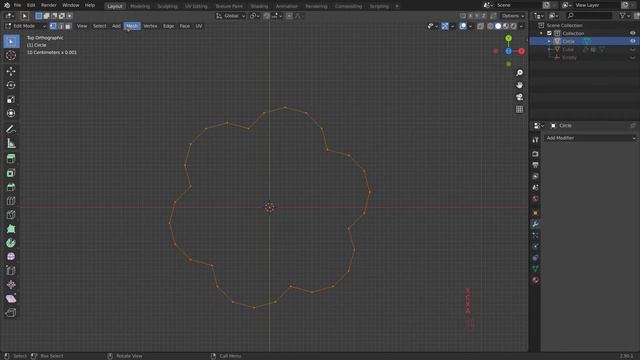The image size is (640, 360).
Task: Select the Knife tool
Action: click(x=11, y=215)
